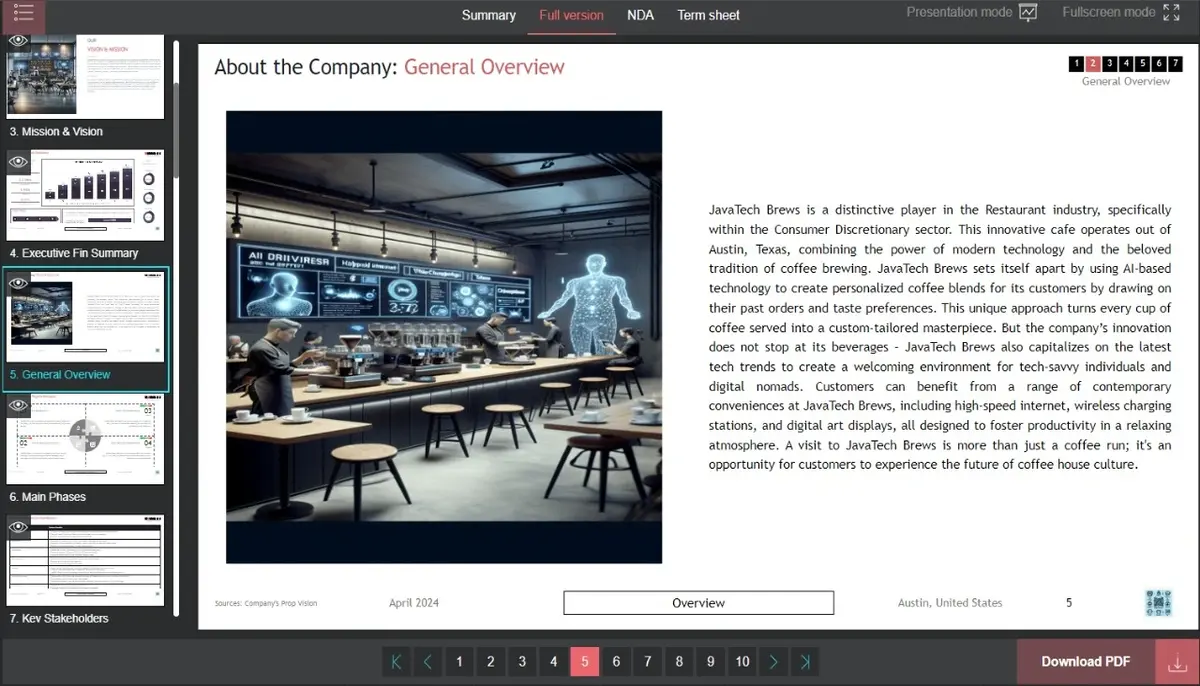Click the 'Sources: Company's Prop Vision' text
Viewport: 1200px width, 686px height.
pos(266,603)
